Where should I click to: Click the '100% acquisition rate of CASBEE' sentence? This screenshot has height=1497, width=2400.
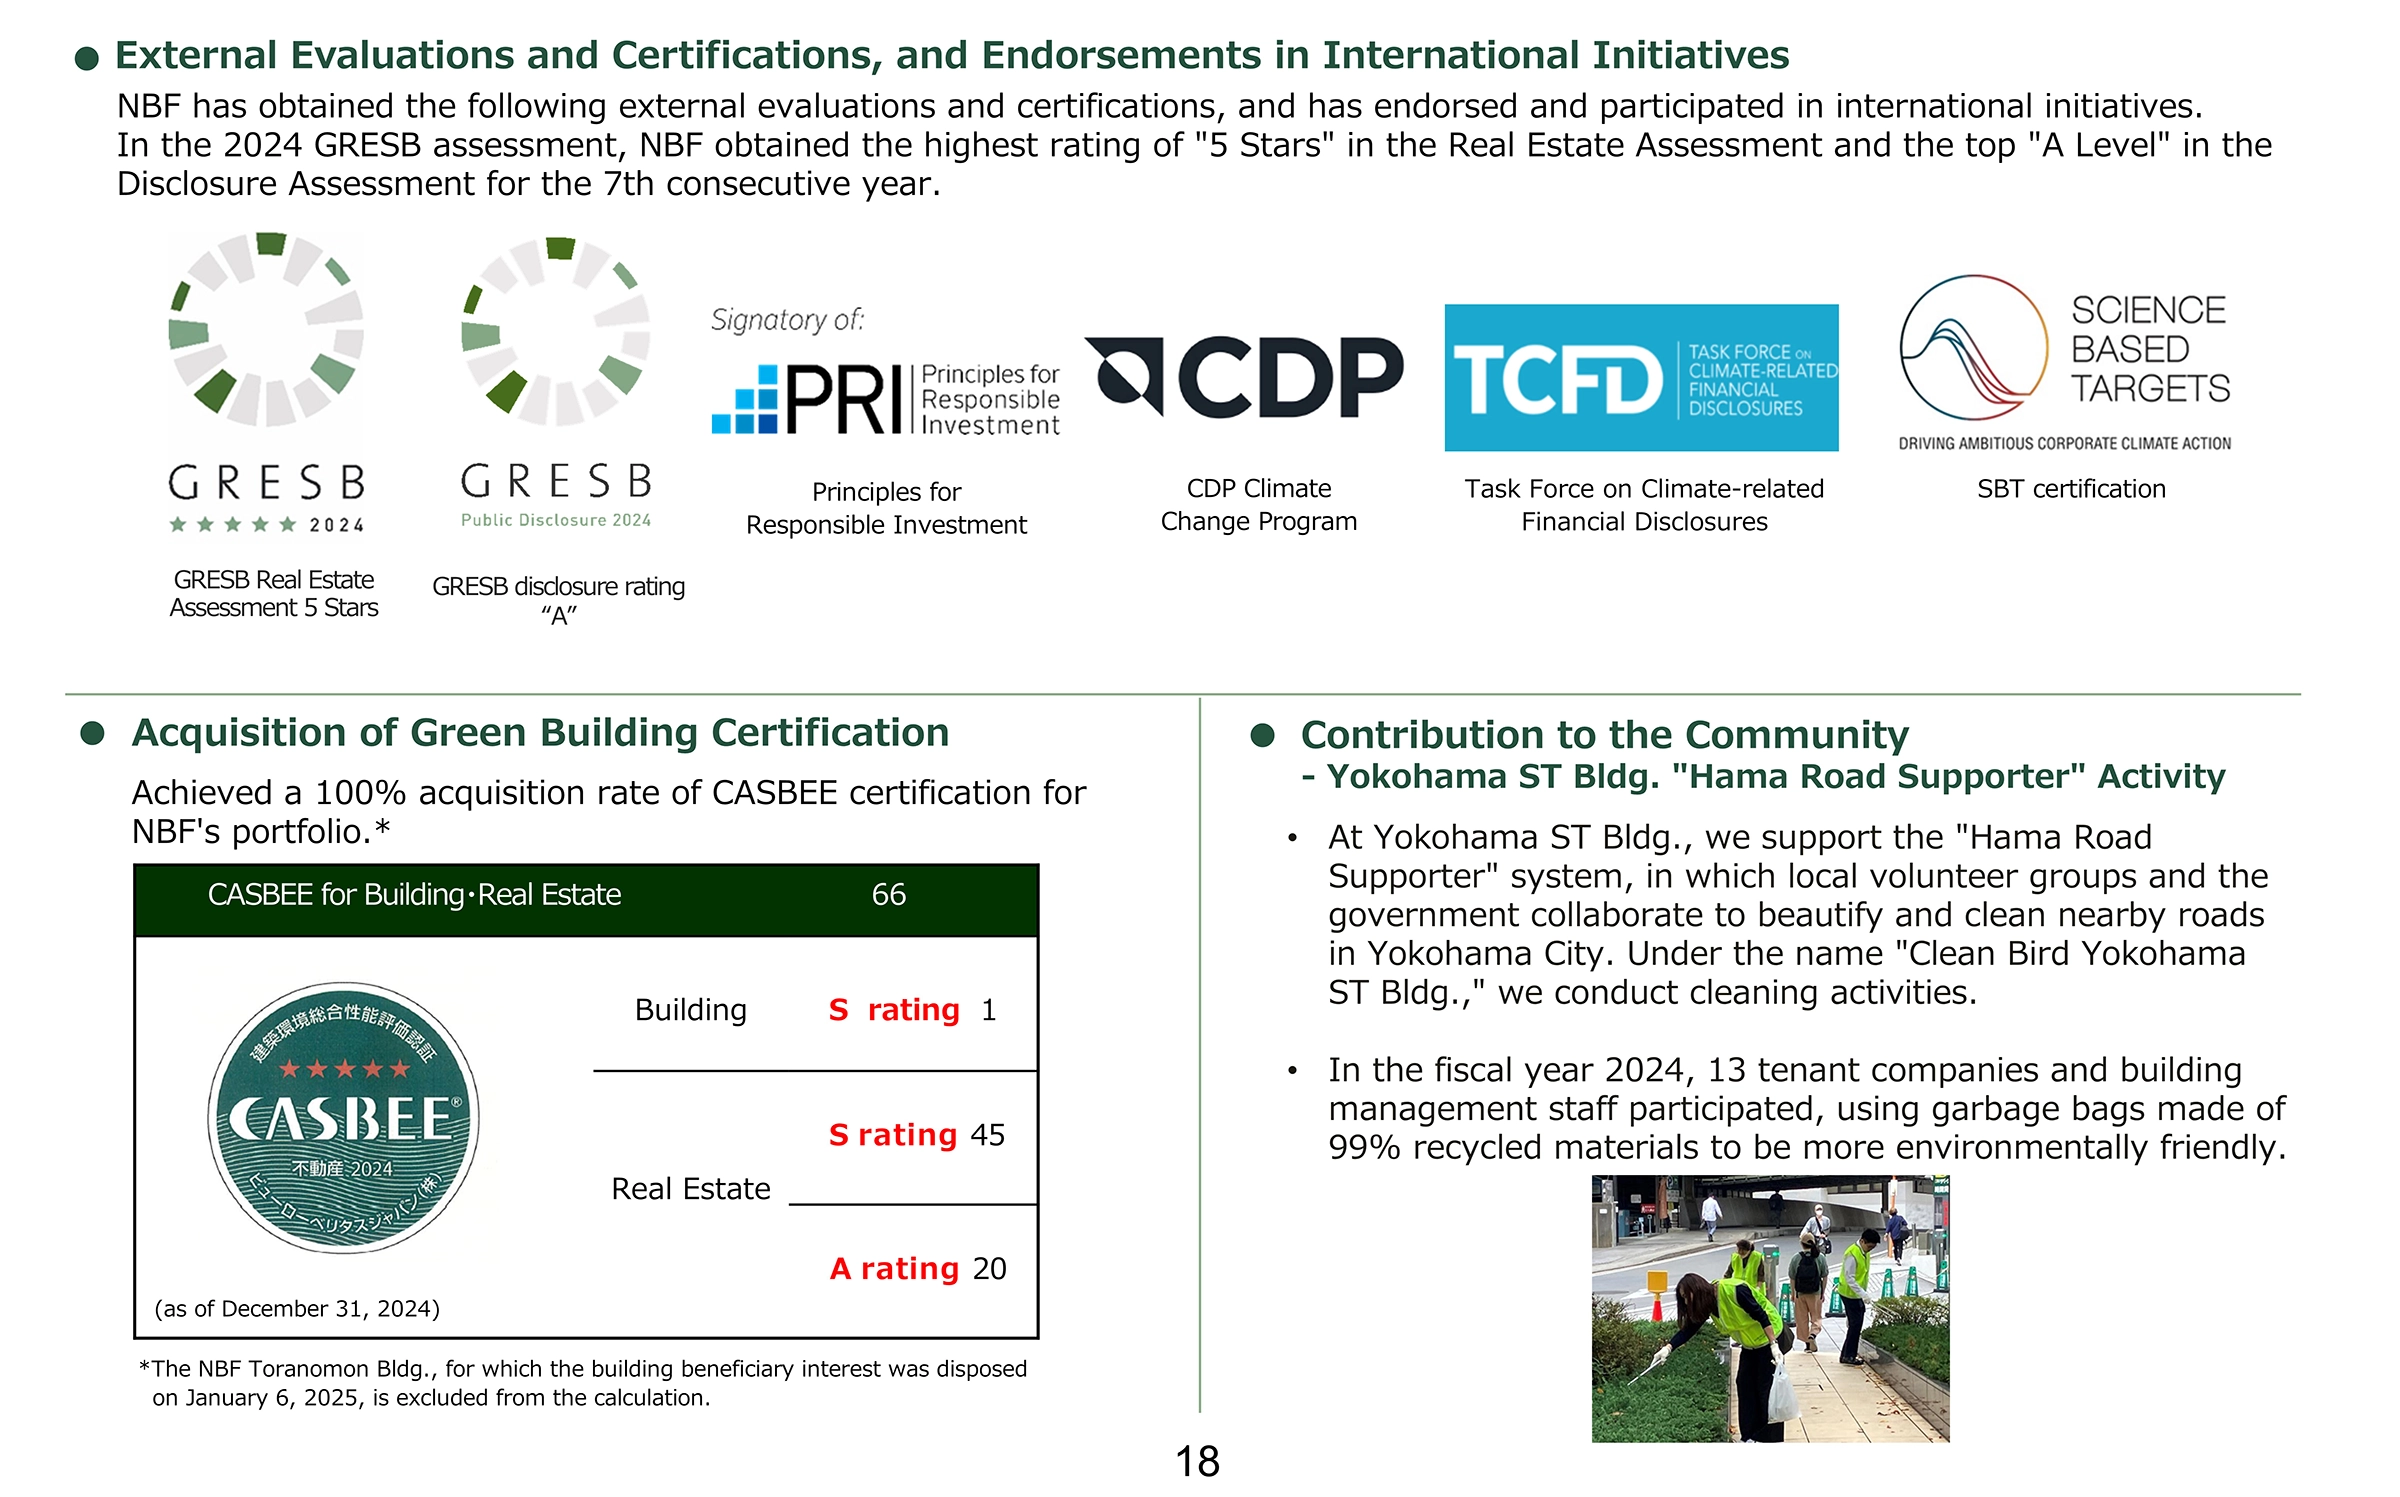click(x=609, y=812)
